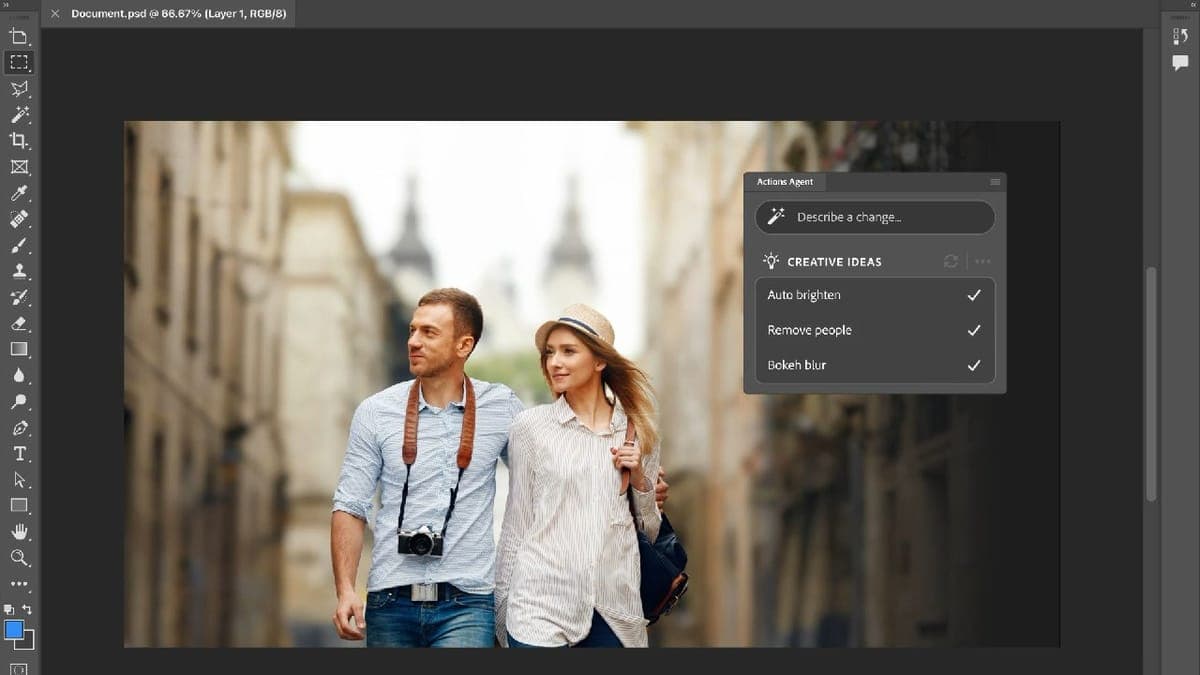
Task: Toggle the checkmark on Bokeh blur
Action: [x=972, y=365]
